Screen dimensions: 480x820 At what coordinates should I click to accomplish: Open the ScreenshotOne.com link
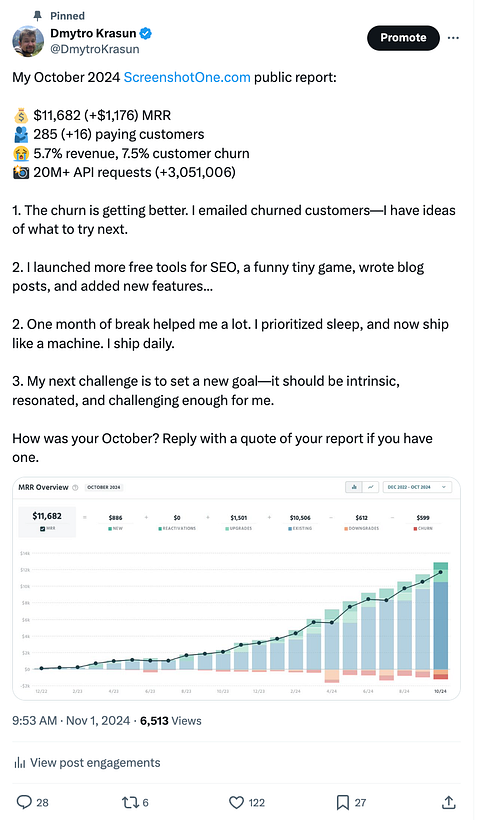187,77
